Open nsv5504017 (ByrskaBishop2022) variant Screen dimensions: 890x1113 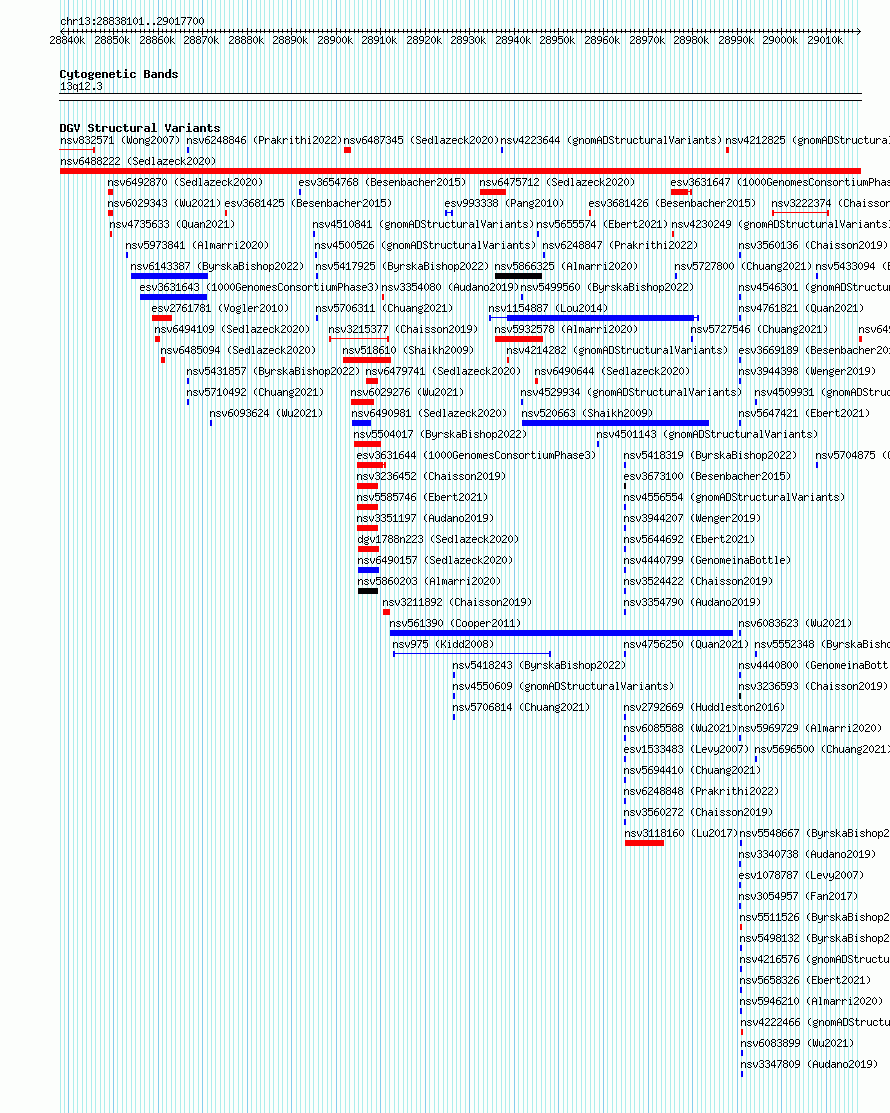(440, 434)
